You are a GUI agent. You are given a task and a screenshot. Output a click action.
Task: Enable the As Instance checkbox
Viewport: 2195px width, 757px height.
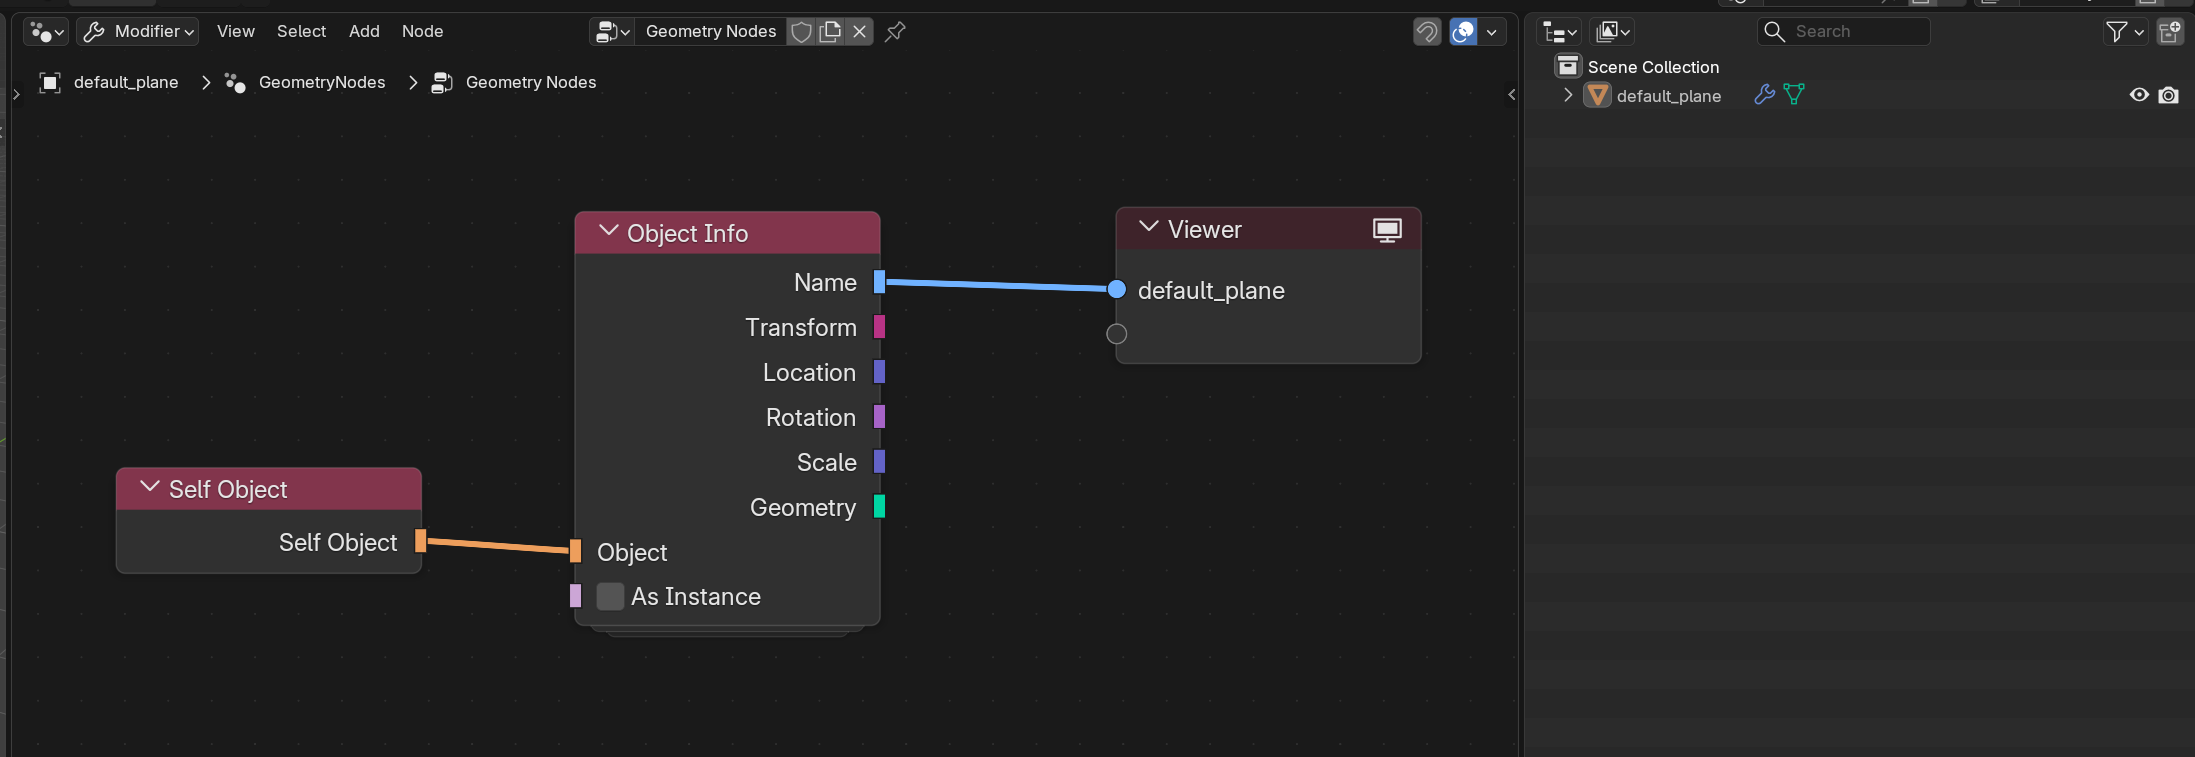pos(610,596)
